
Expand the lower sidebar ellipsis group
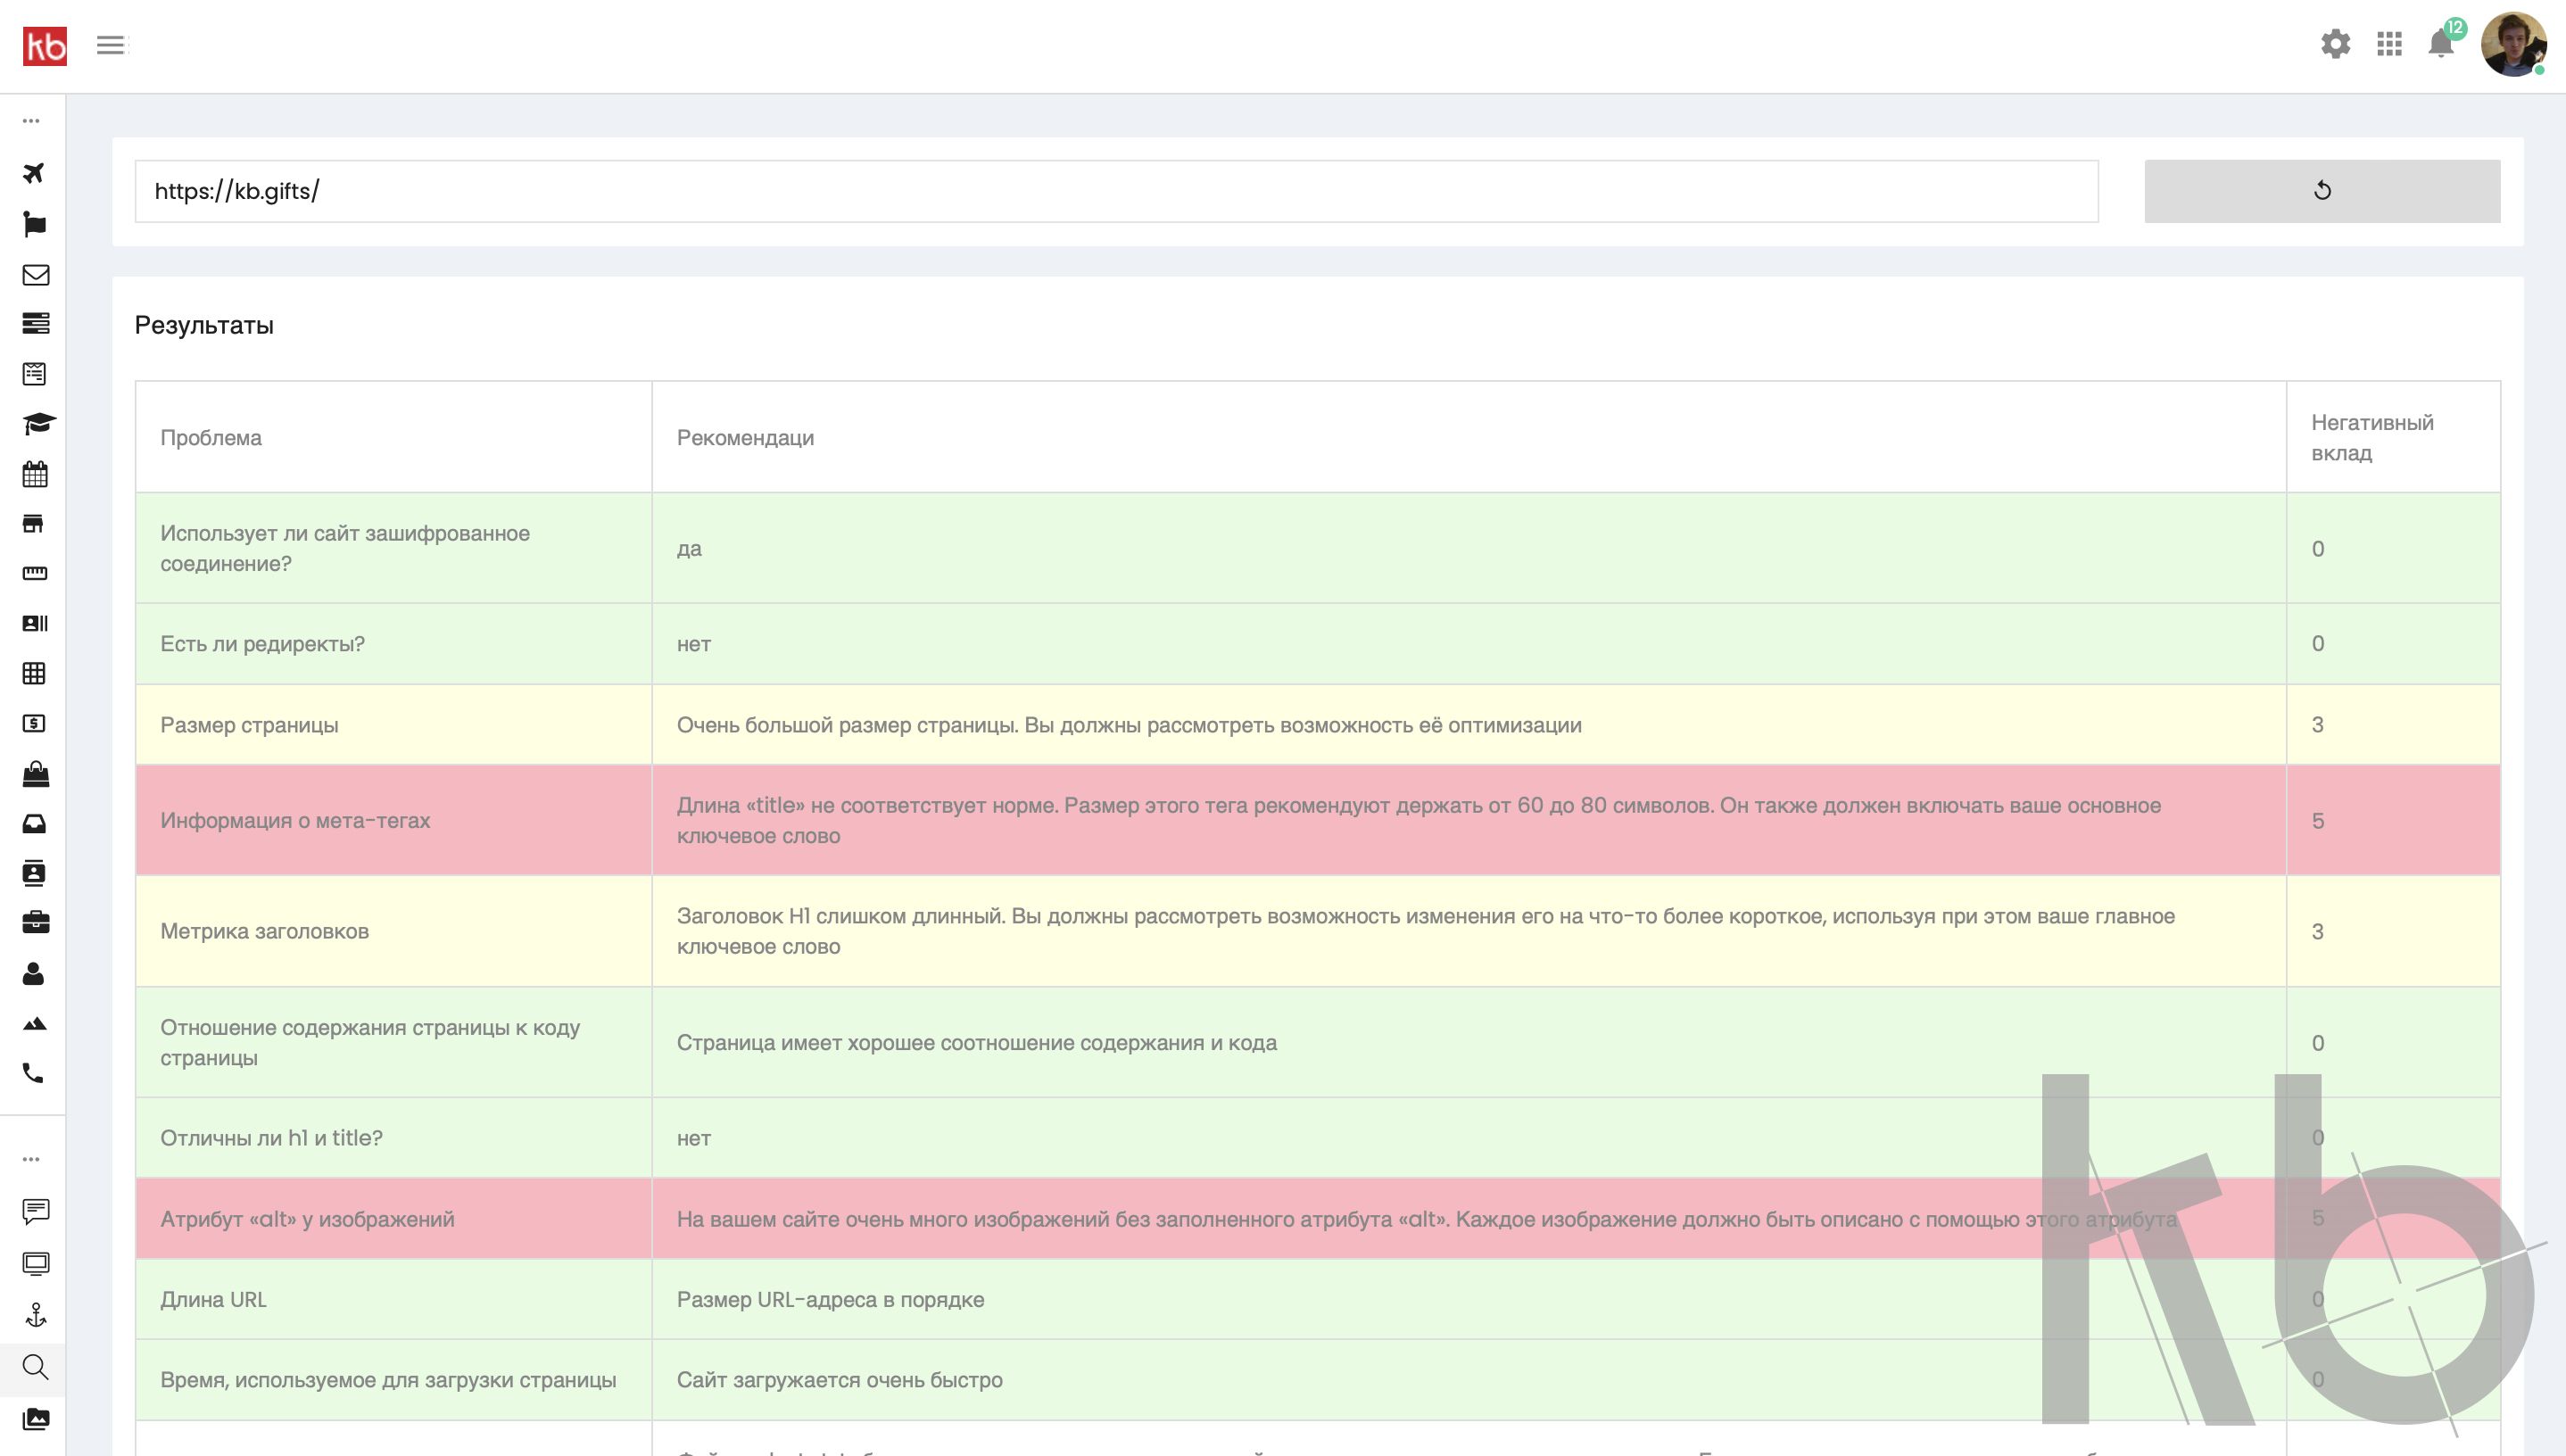pos(32,1160)
